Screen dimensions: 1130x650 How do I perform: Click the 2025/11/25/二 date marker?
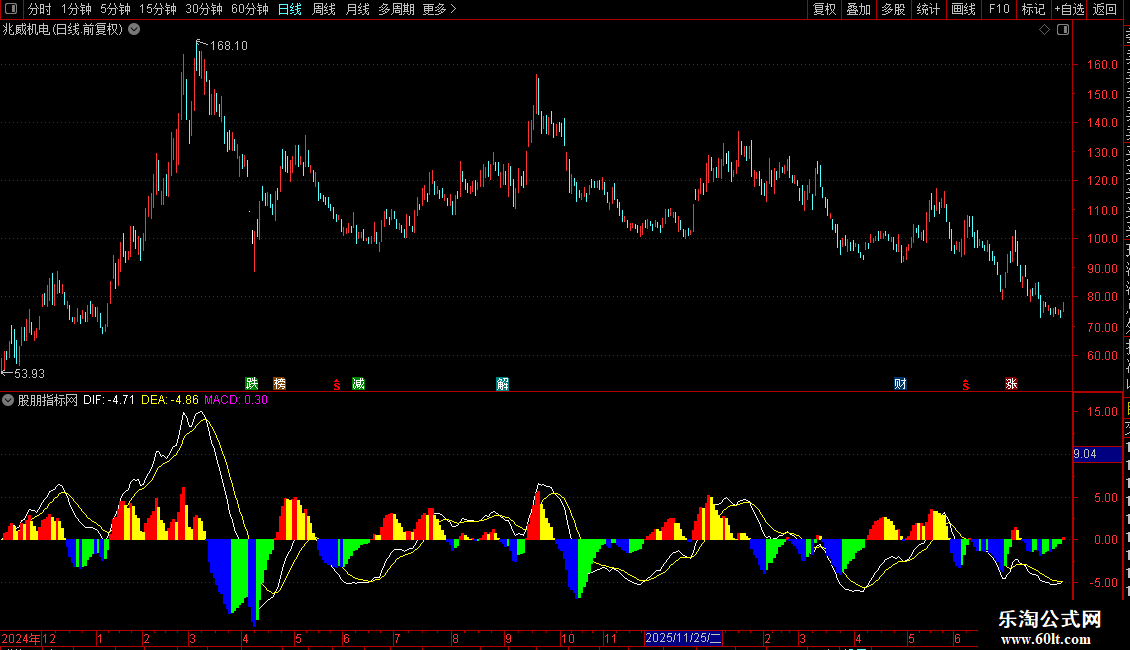683,638
